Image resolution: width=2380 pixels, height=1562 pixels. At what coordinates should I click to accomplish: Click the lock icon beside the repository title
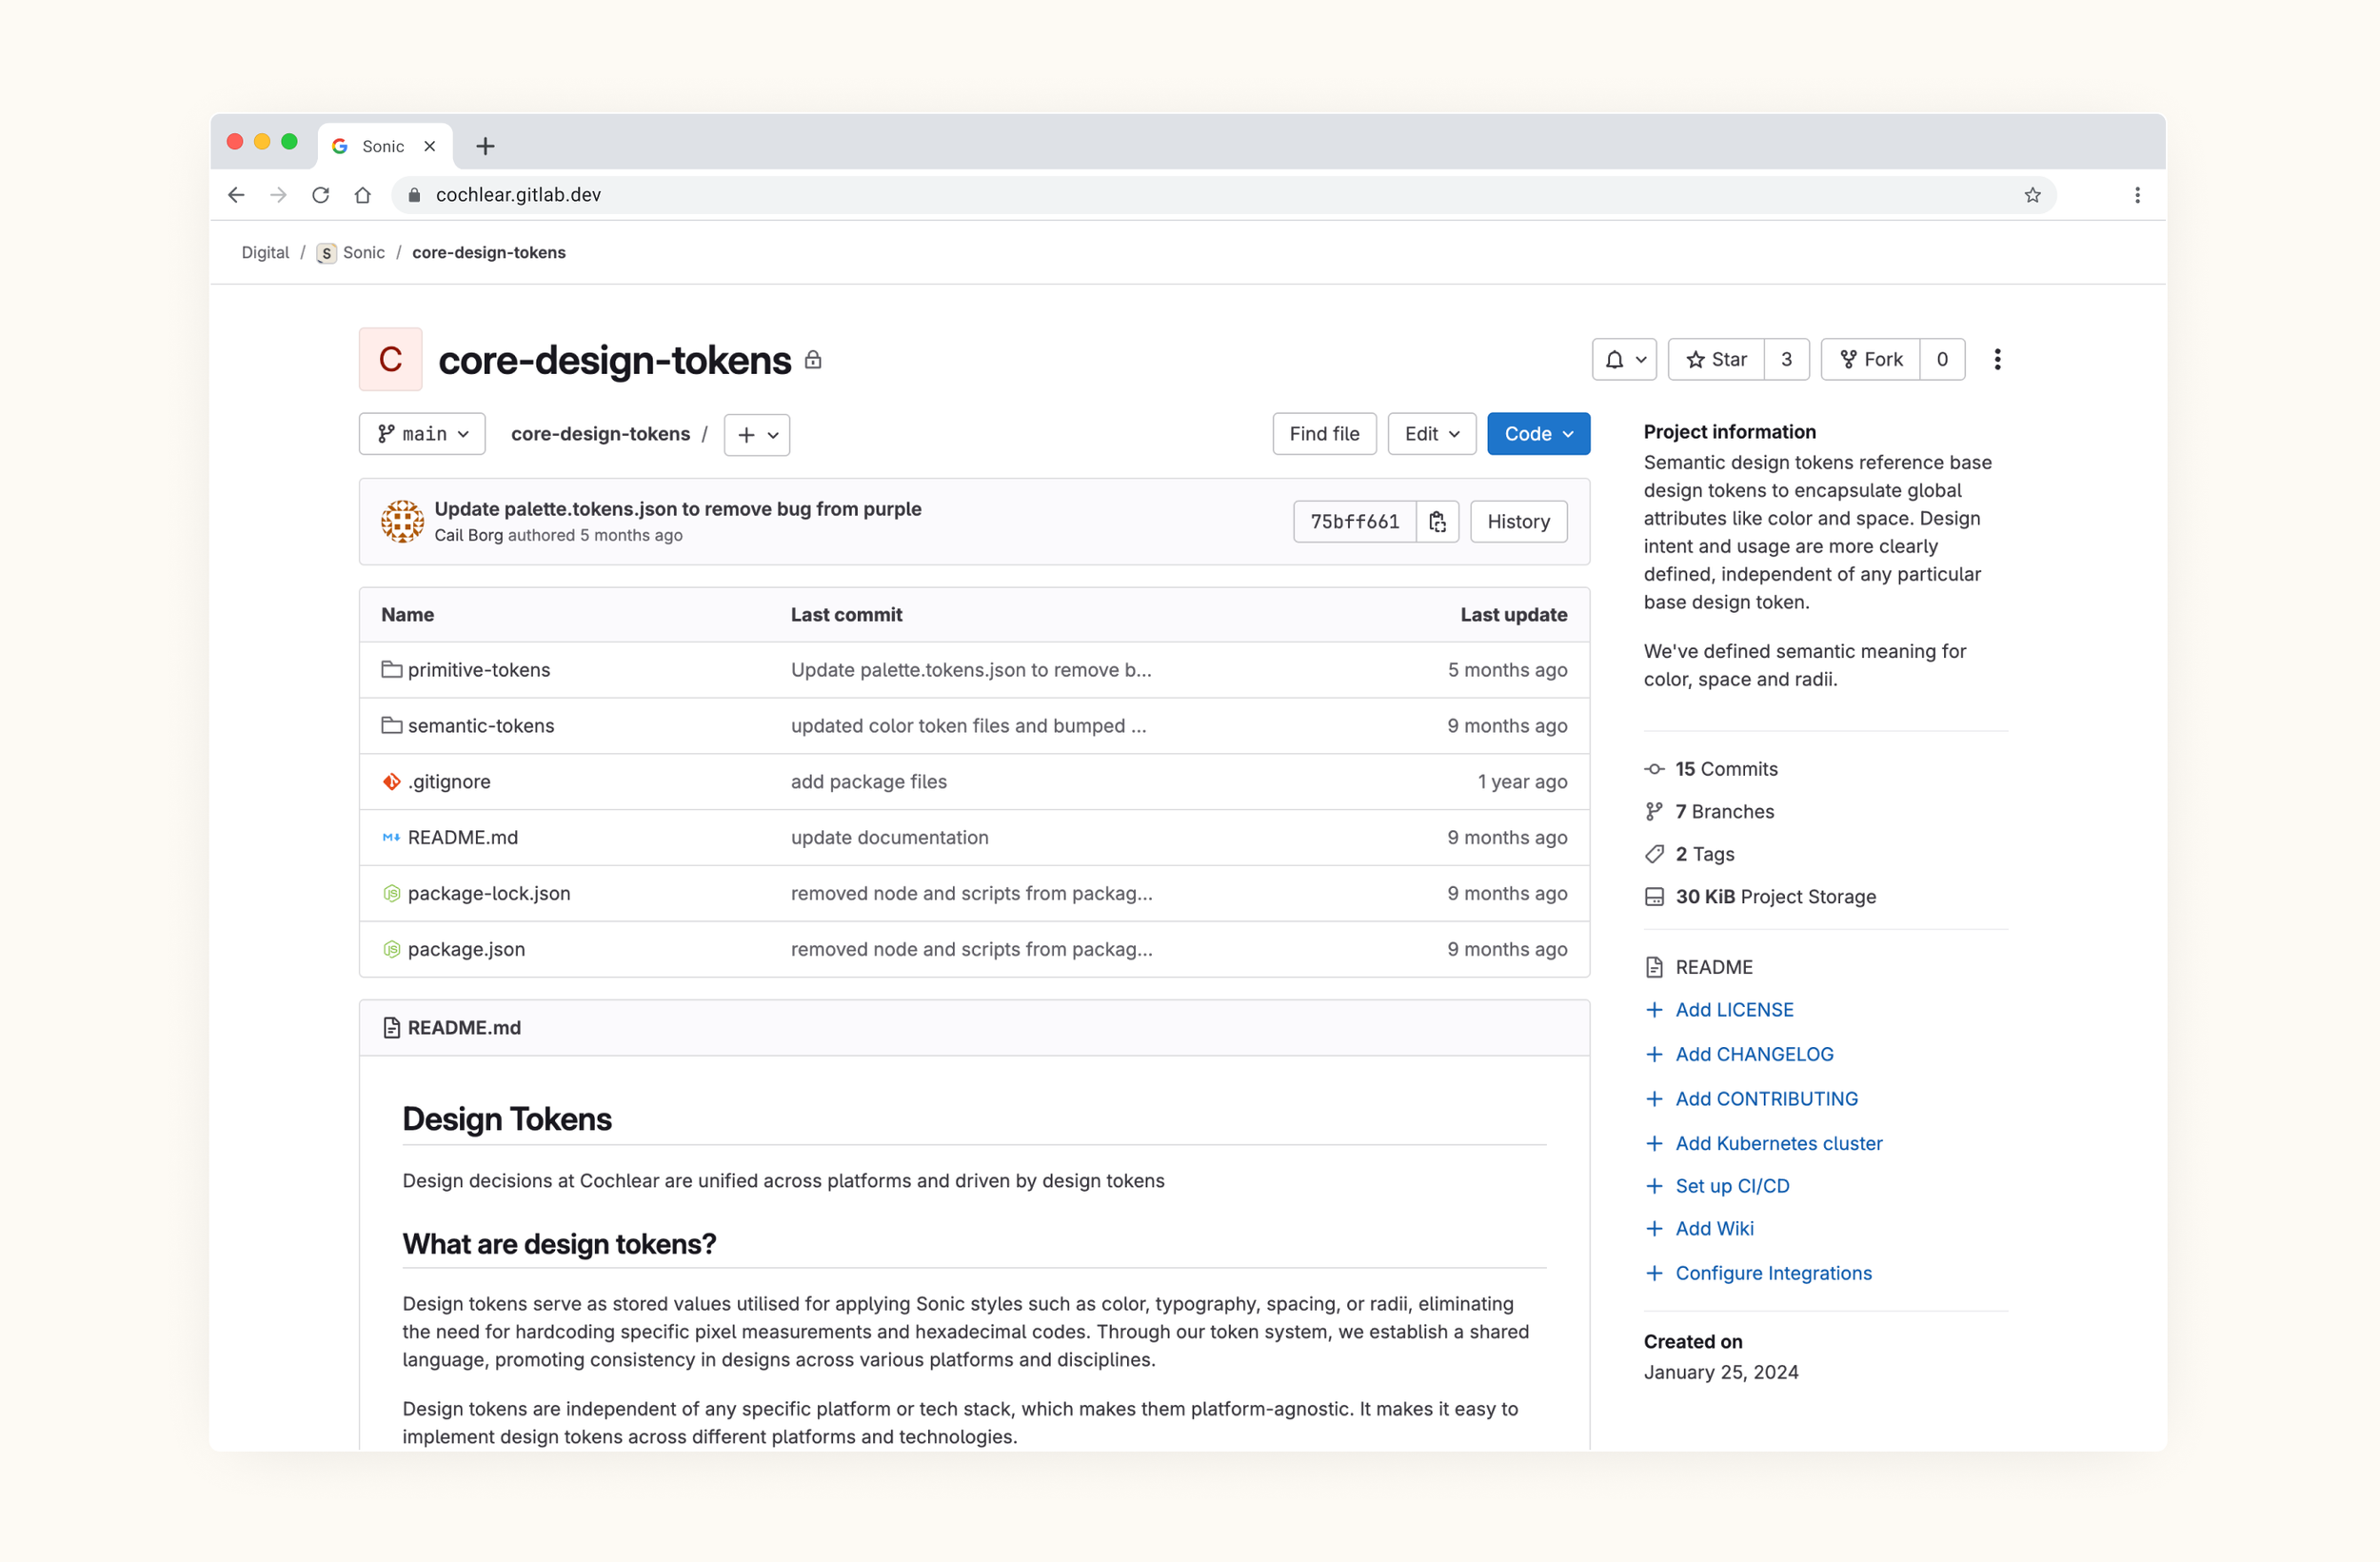813,360
